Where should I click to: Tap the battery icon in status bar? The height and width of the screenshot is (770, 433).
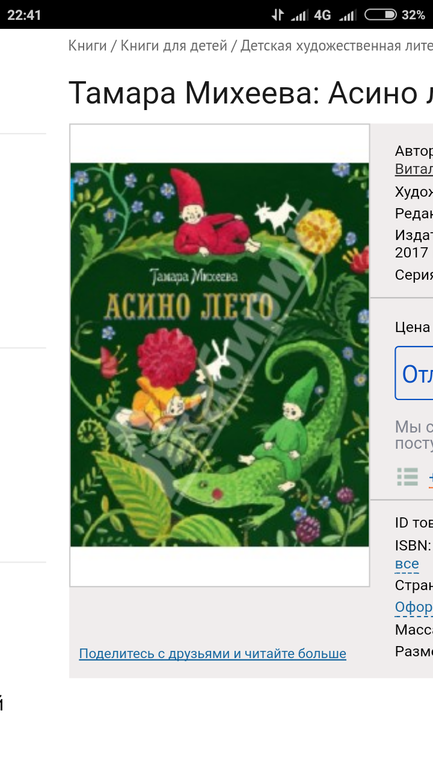pyautogui.click(x=380, y=15)
